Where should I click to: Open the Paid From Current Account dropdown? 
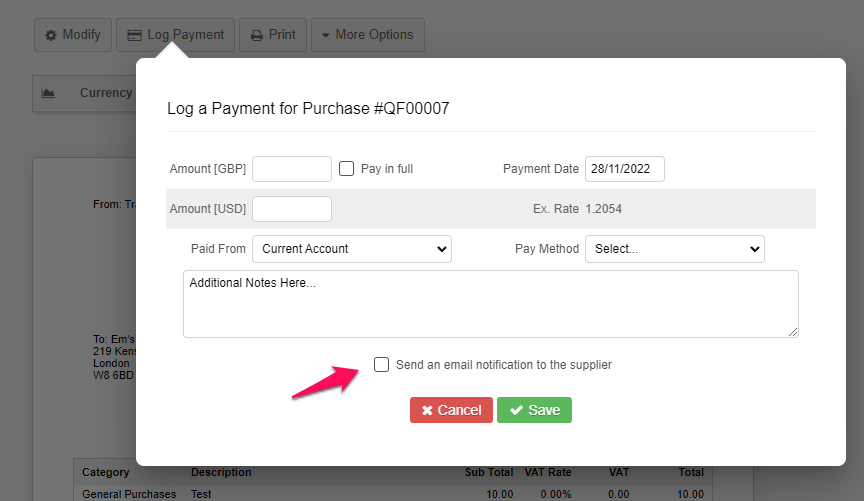pyautogui.click(x=352, y=249)
